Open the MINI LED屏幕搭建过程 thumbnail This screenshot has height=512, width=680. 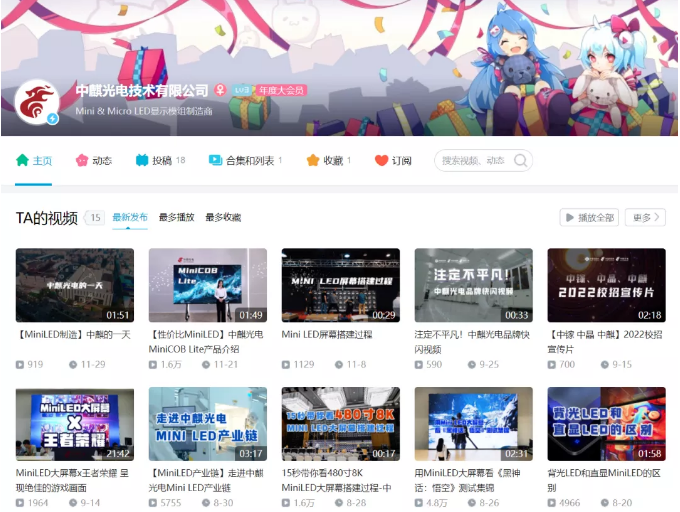[340, 285]
